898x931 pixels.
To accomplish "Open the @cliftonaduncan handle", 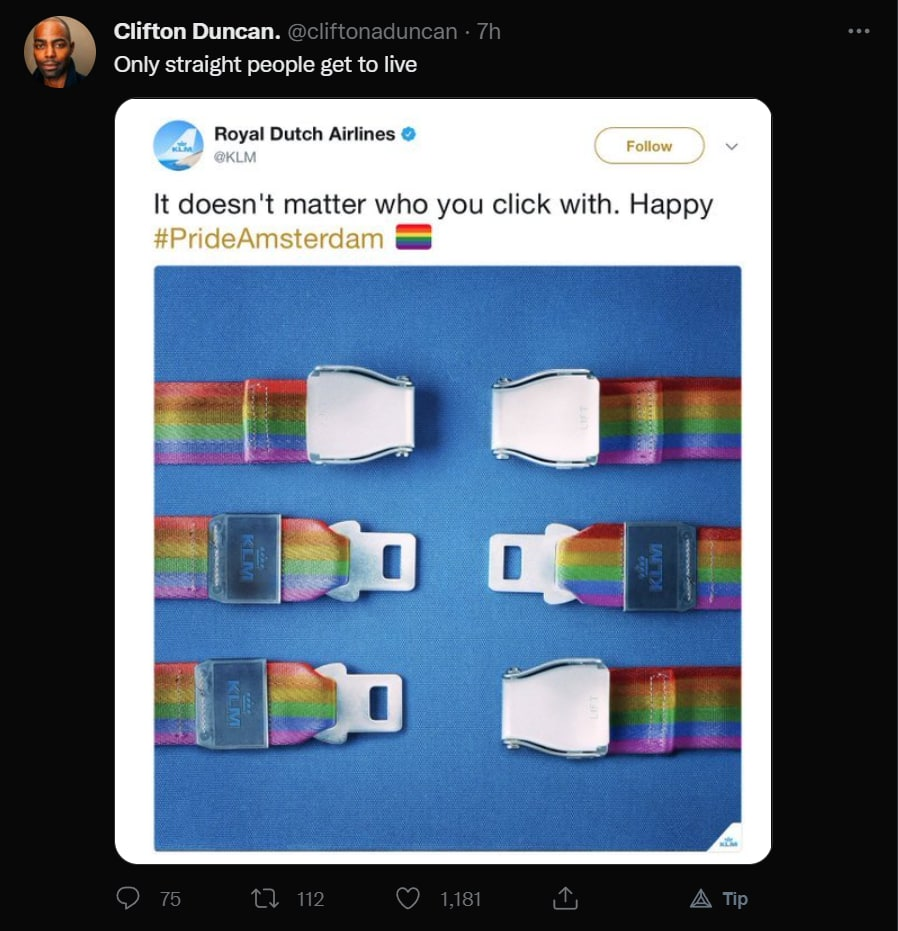I will click(372, 31).
